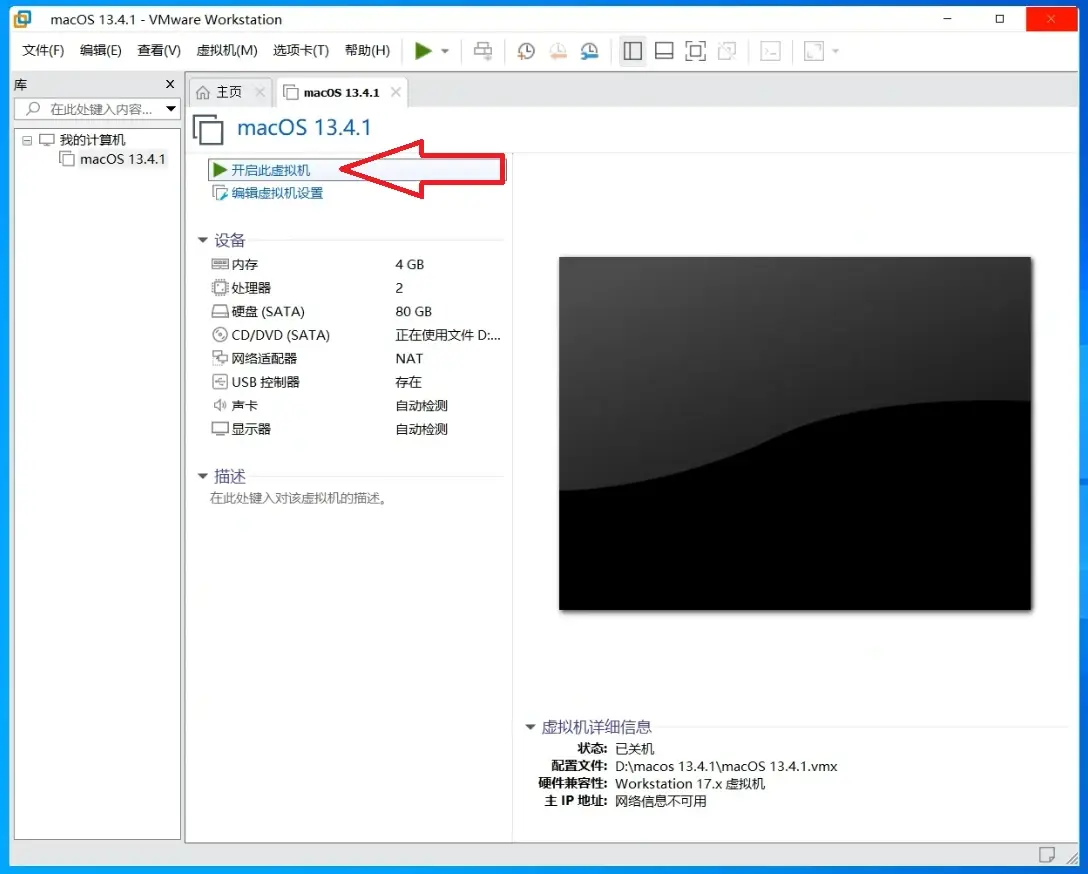Open the 帮助(H) menu
This screenshot has width=1088, height=874.
[x=367, y=51]
